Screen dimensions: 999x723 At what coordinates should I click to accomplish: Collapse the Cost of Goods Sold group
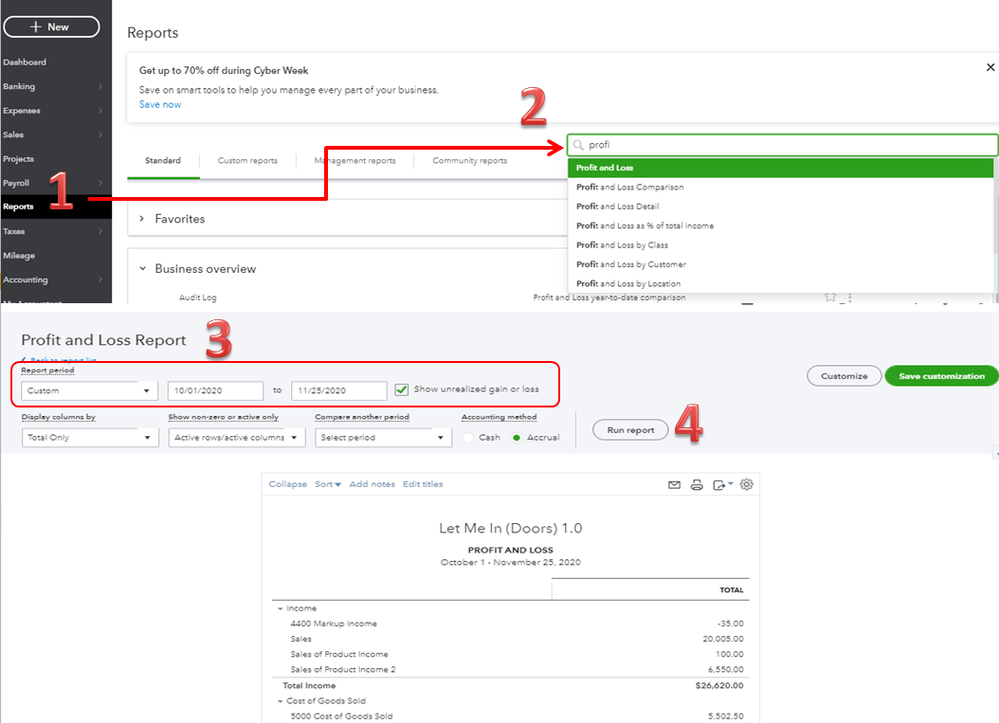pyautogui.click(x=280, y=701)
